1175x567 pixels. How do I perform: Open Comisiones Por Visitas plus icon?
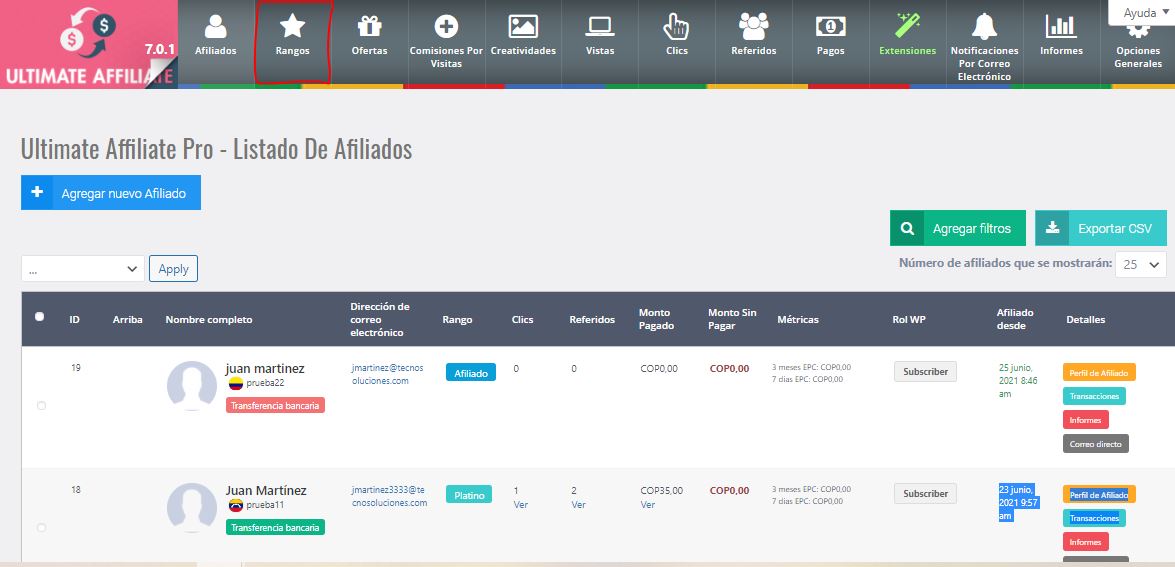(x=446, y=27)
